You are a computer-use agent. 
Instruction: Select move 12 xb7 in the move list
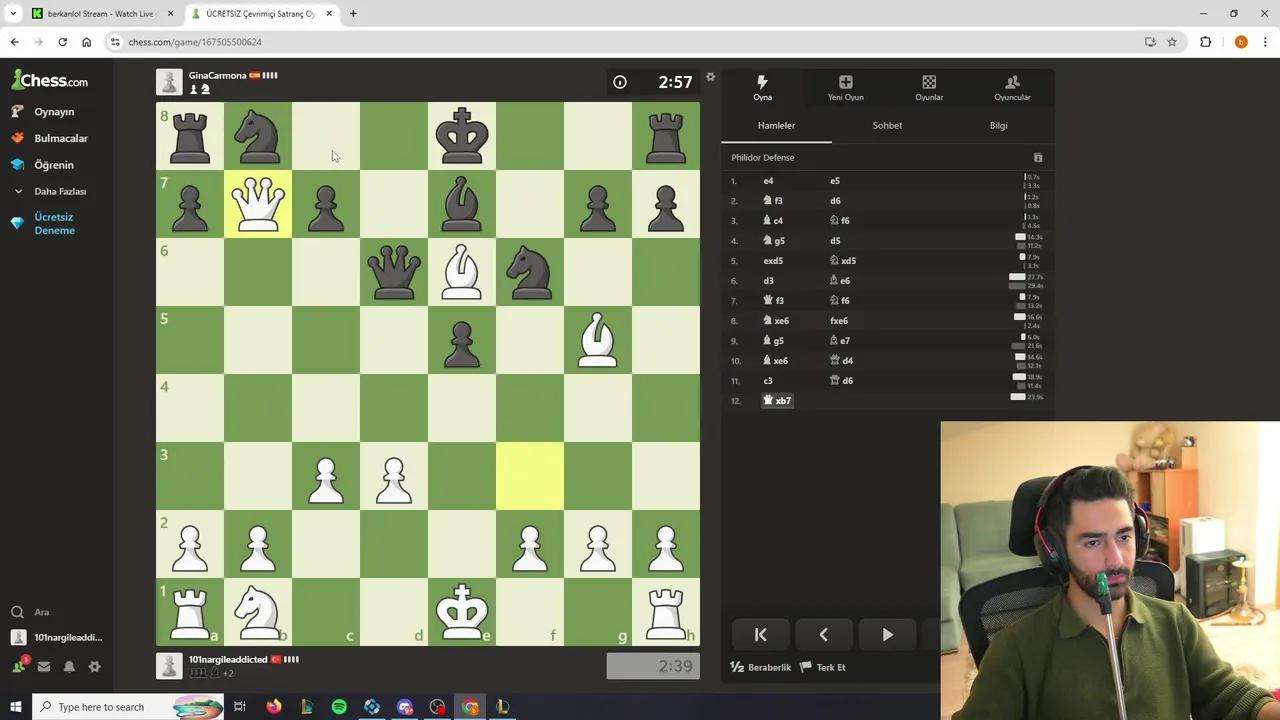(778, 400)
